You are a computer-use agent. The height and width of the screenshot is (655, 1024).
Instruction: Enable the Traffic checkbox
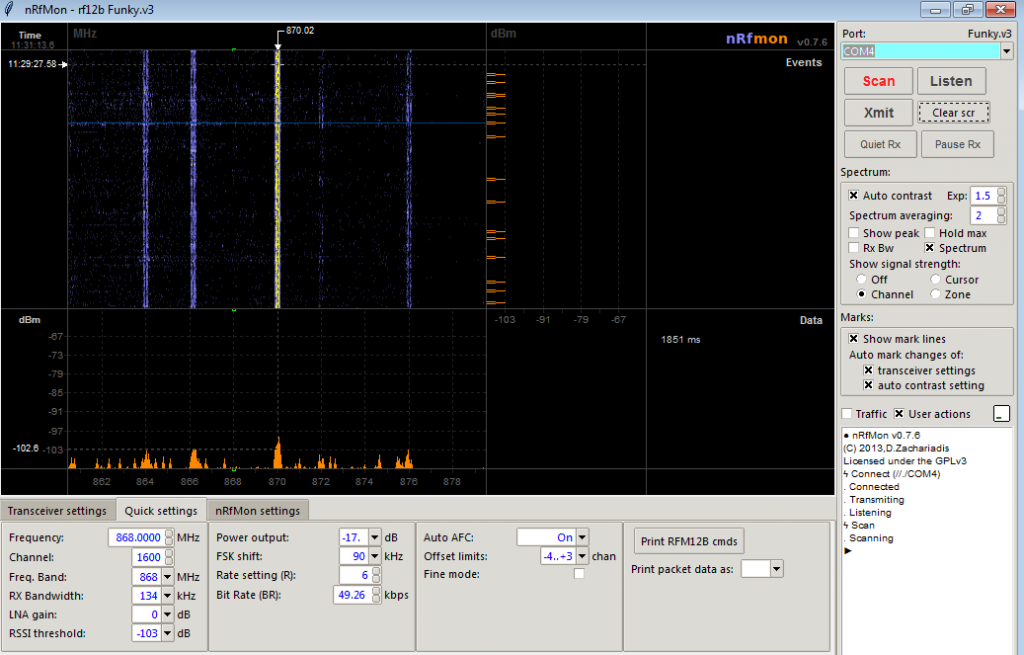pos(847,414)
